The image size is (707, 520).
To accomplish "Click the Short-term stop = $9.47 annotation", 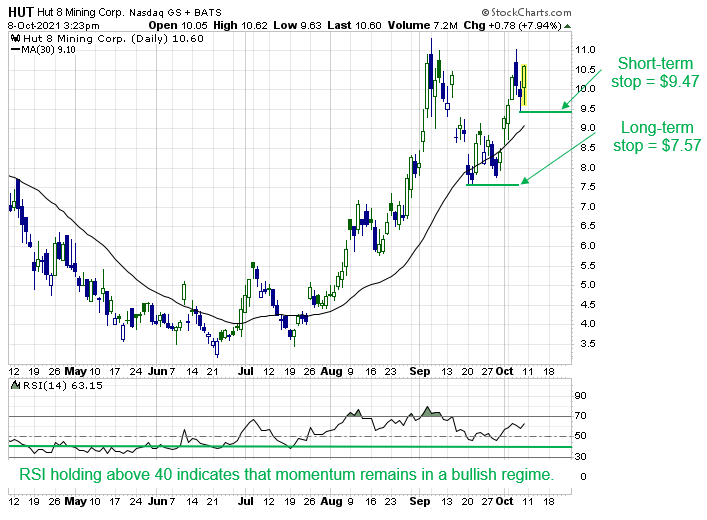I will (655, 72).
